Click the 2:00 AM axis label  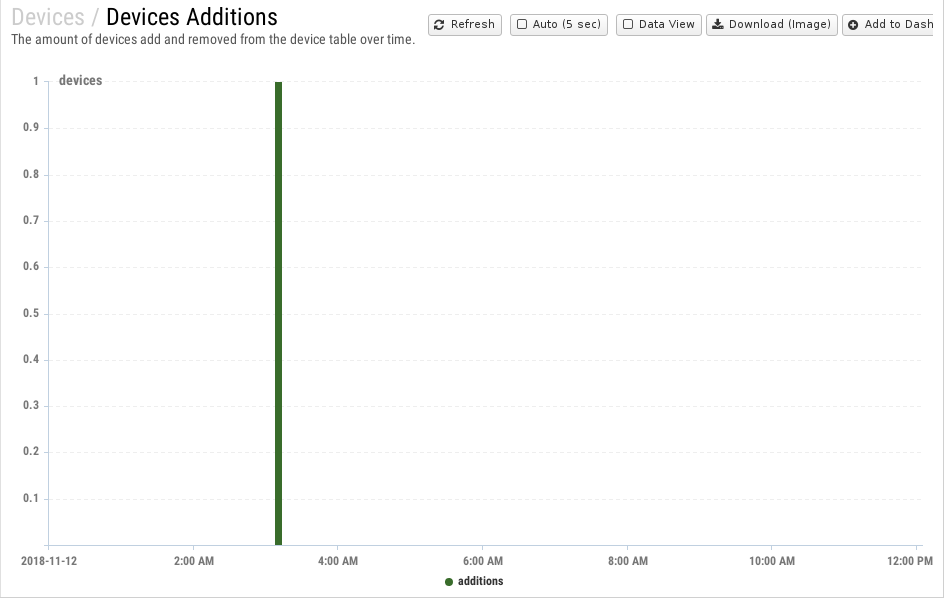[194, 561]
